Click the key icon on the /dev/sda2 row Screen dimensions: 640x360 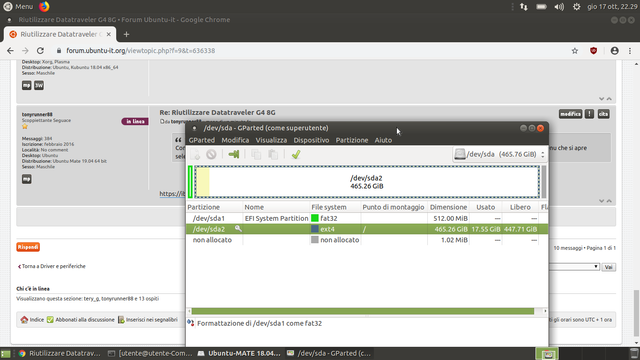238,229
